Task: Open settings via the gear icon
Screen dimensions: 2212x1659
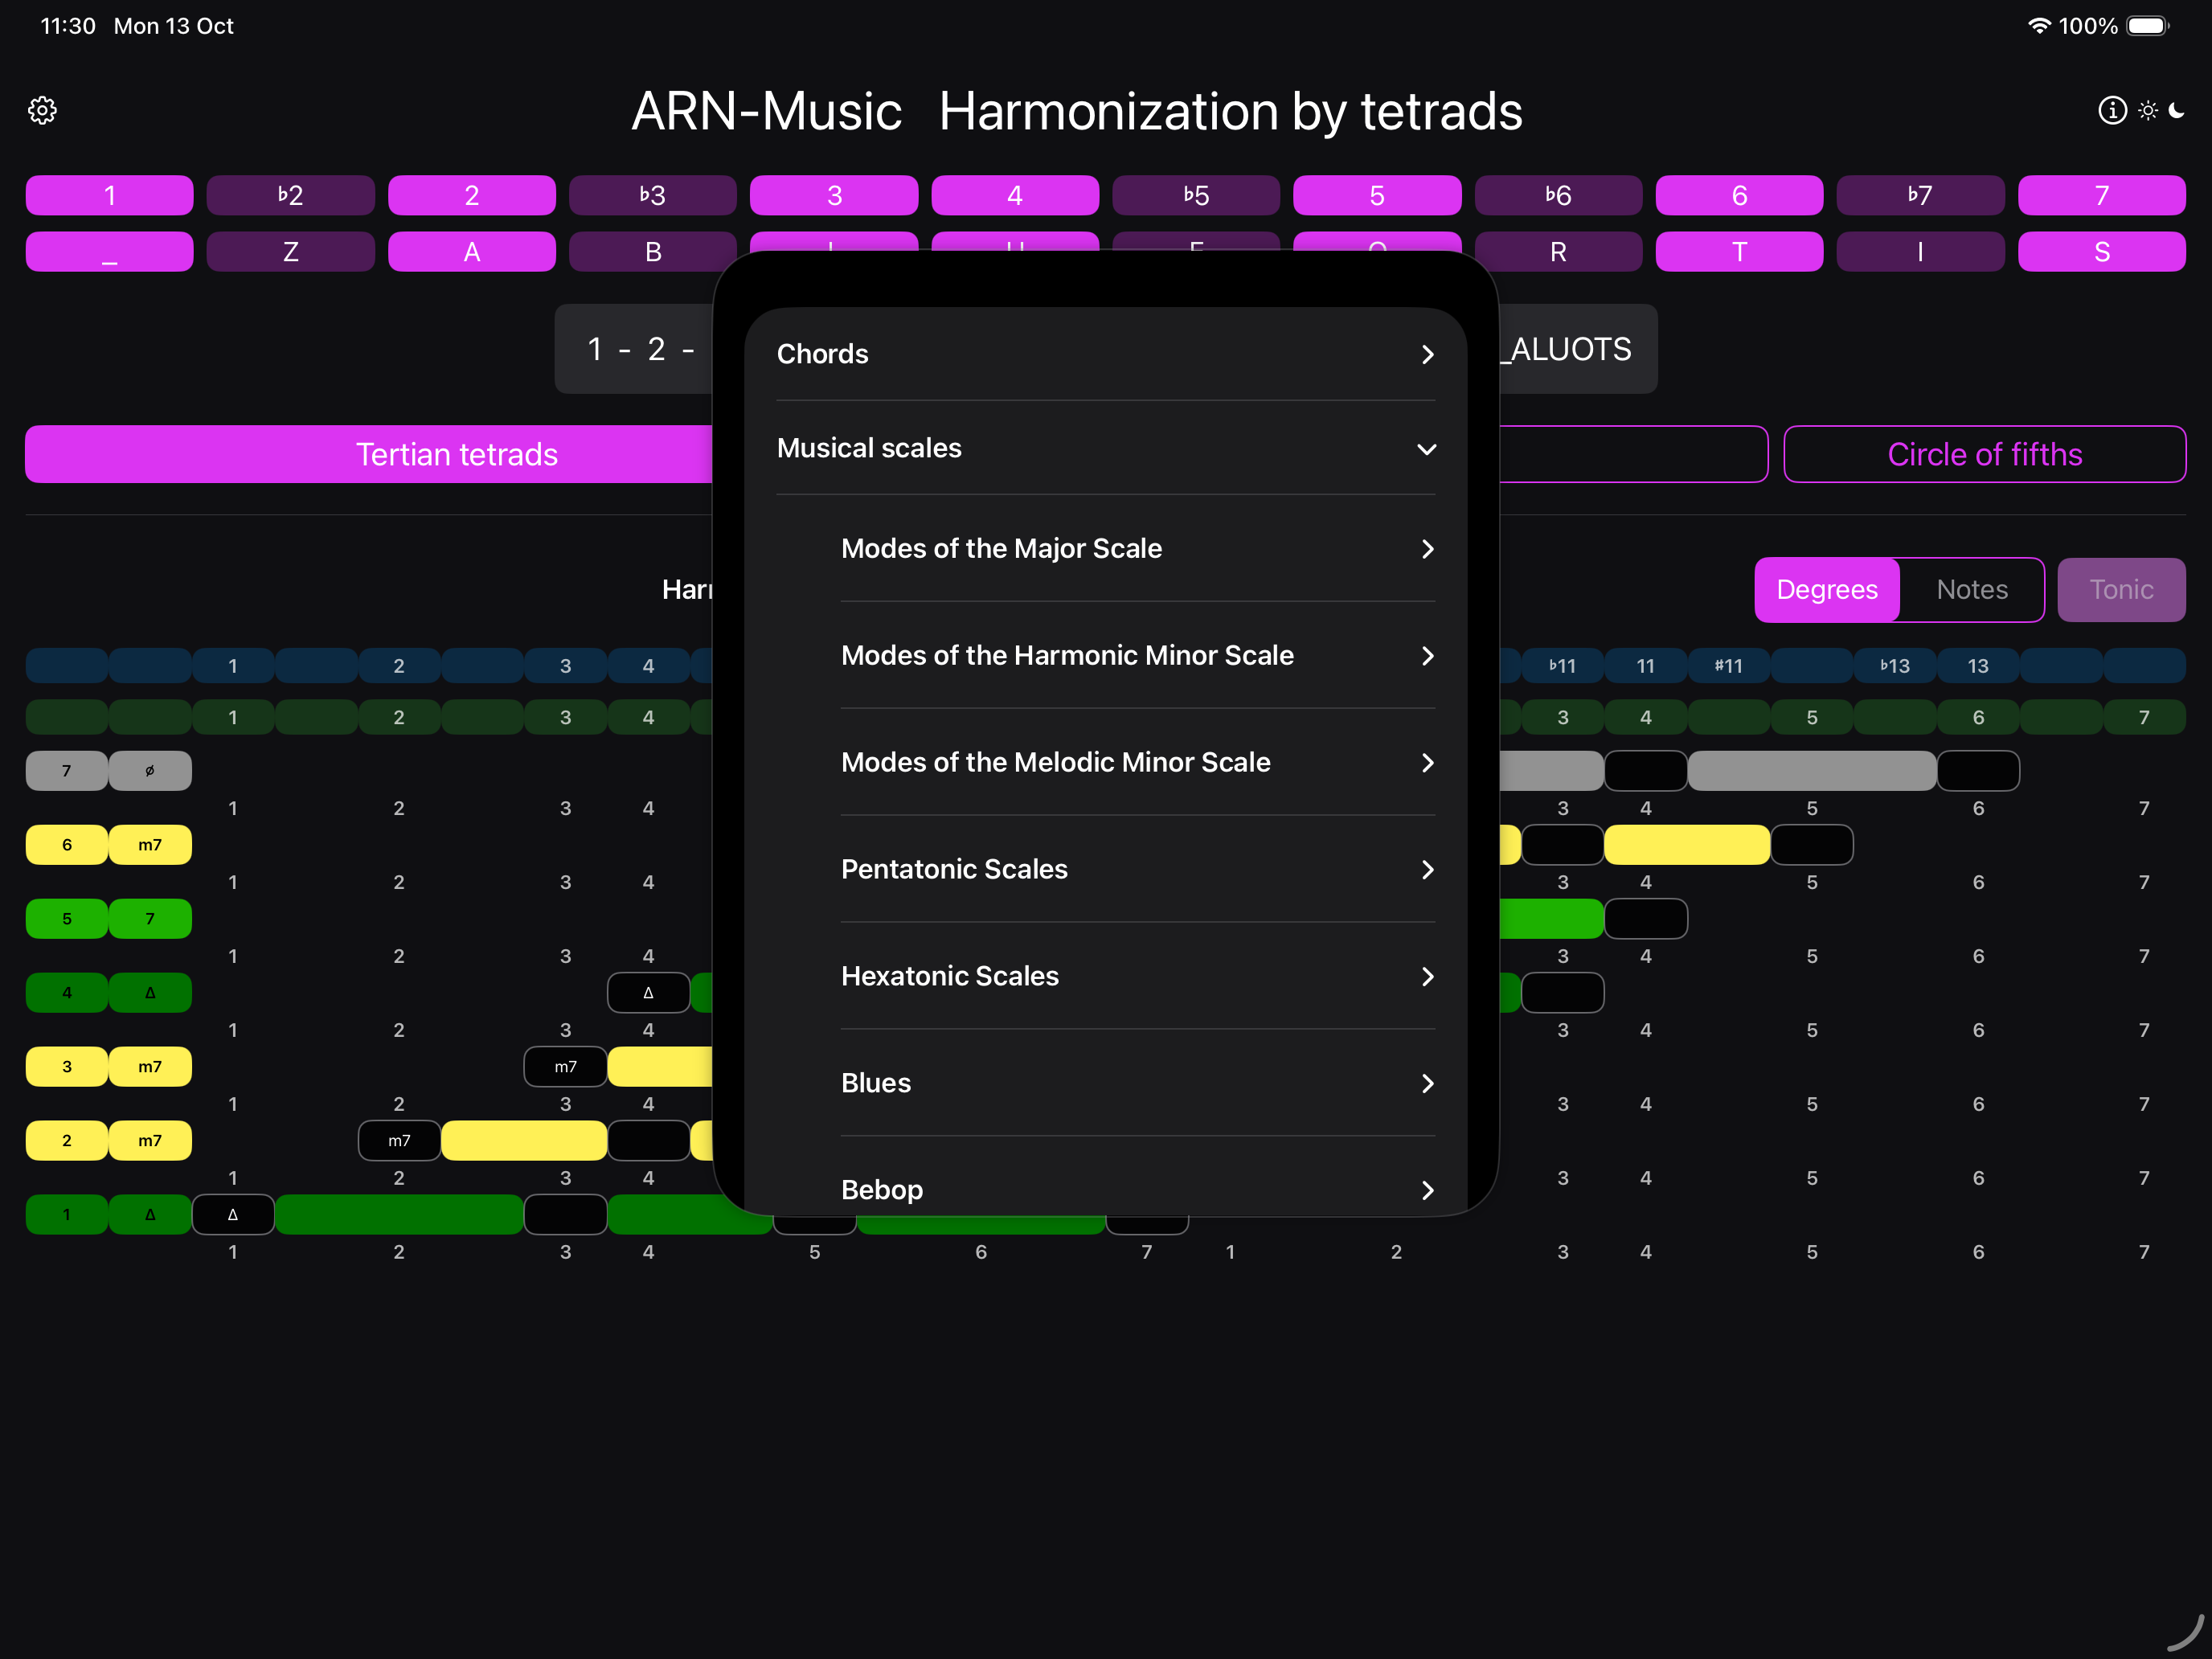Action: pos(42,110)
